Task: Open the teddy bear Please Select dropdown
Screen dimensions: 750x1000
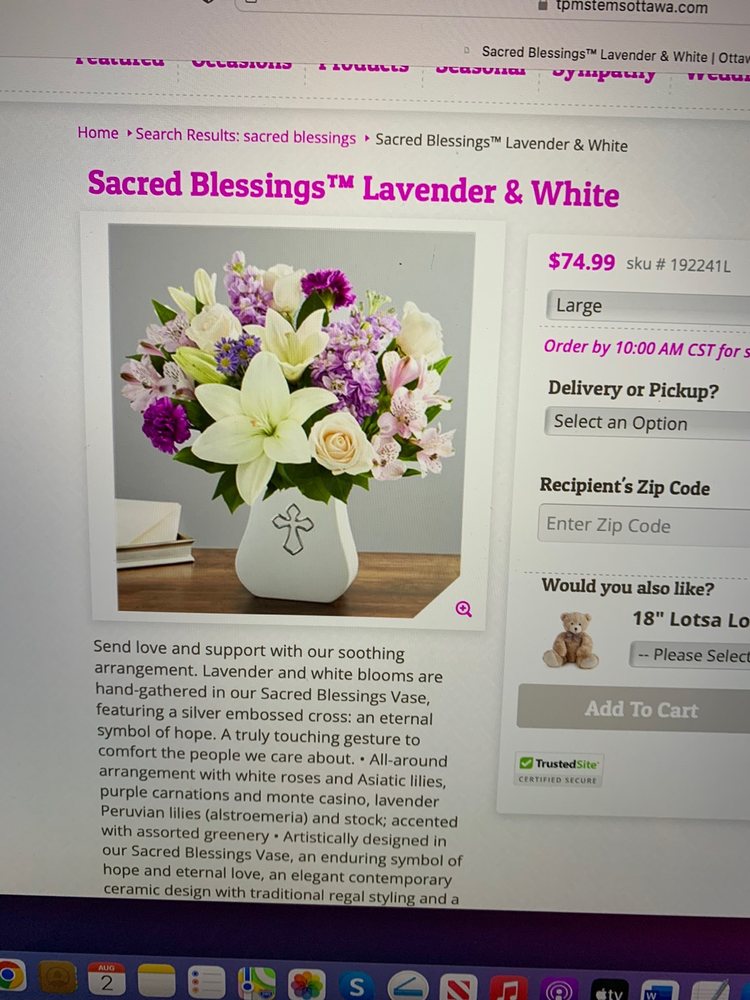Action: [690, 655]
